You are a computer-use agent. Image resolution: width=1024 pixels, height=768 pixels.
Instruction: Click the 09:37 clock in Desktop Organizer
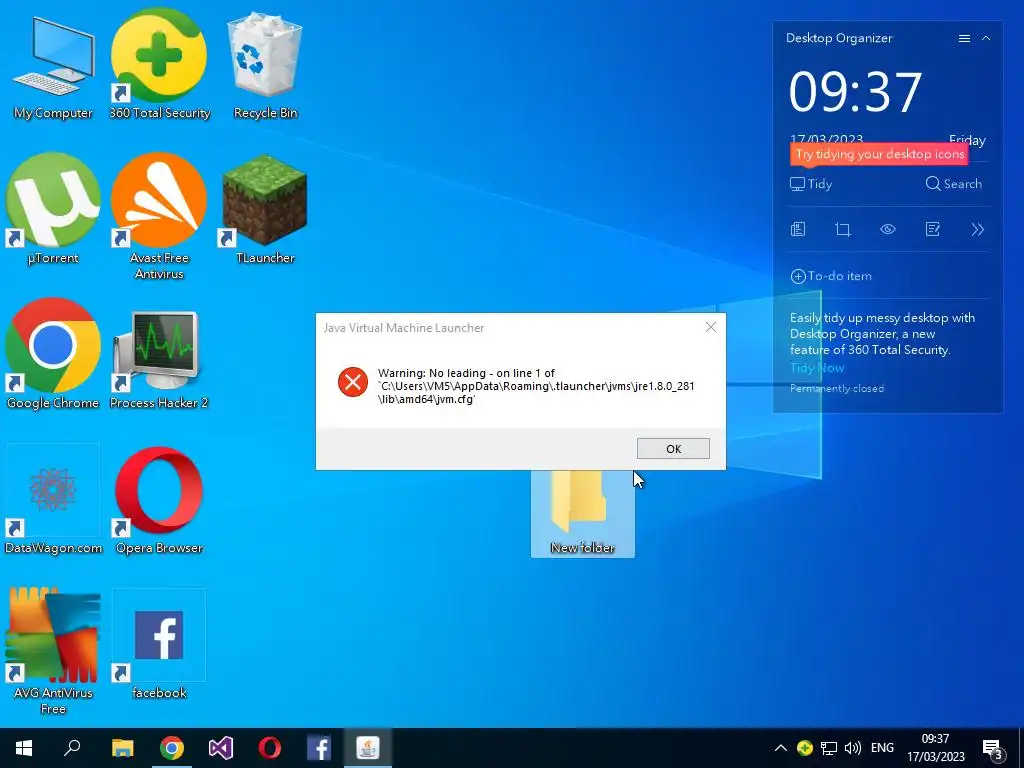(x=856, y=91)
